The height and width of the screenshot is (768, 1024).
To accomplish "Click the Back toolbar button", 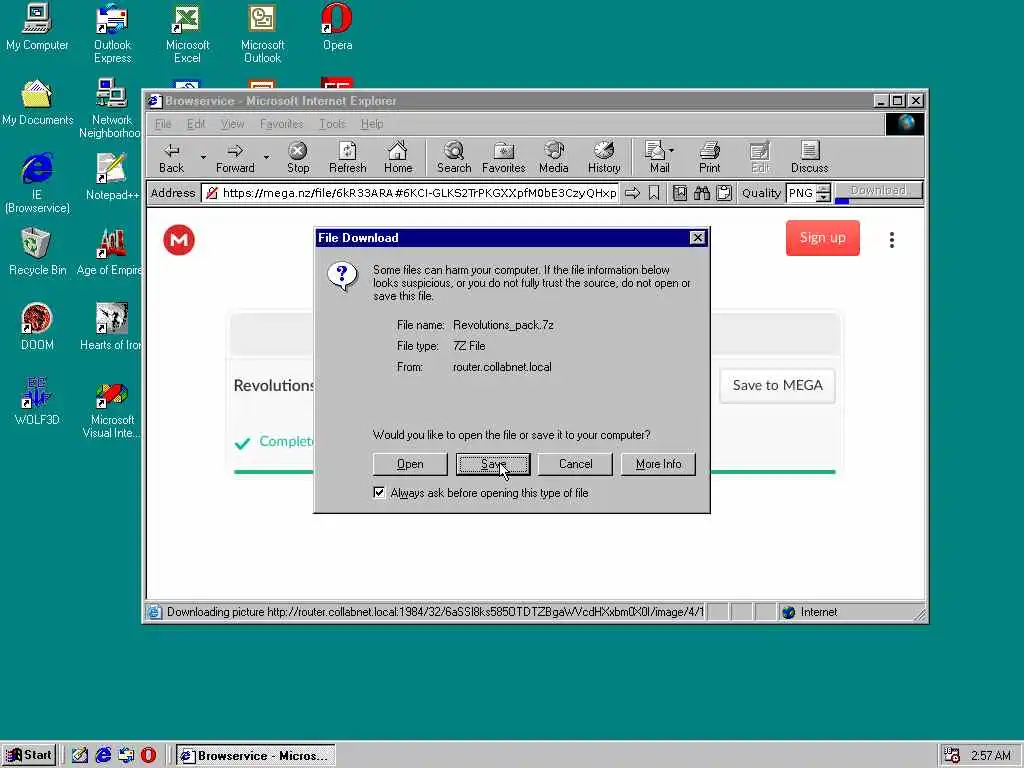I will click(x=172, y=158).
